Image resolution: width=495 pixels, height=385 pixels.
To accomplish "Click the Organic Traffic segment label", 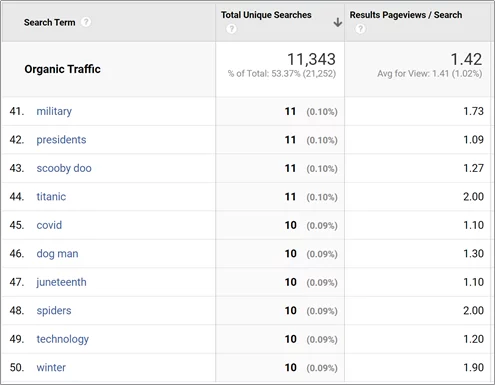I will (62, 69).
